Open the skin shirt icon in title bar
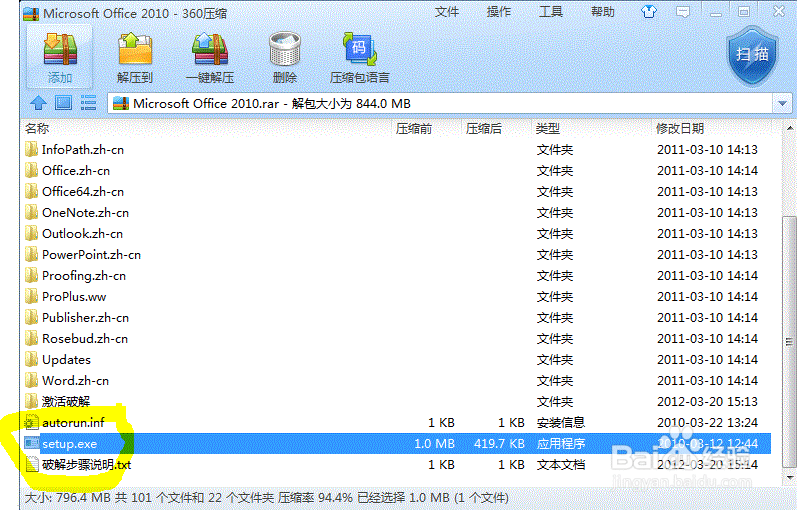This screenshot has height=510, width=797. click(649, 11)
